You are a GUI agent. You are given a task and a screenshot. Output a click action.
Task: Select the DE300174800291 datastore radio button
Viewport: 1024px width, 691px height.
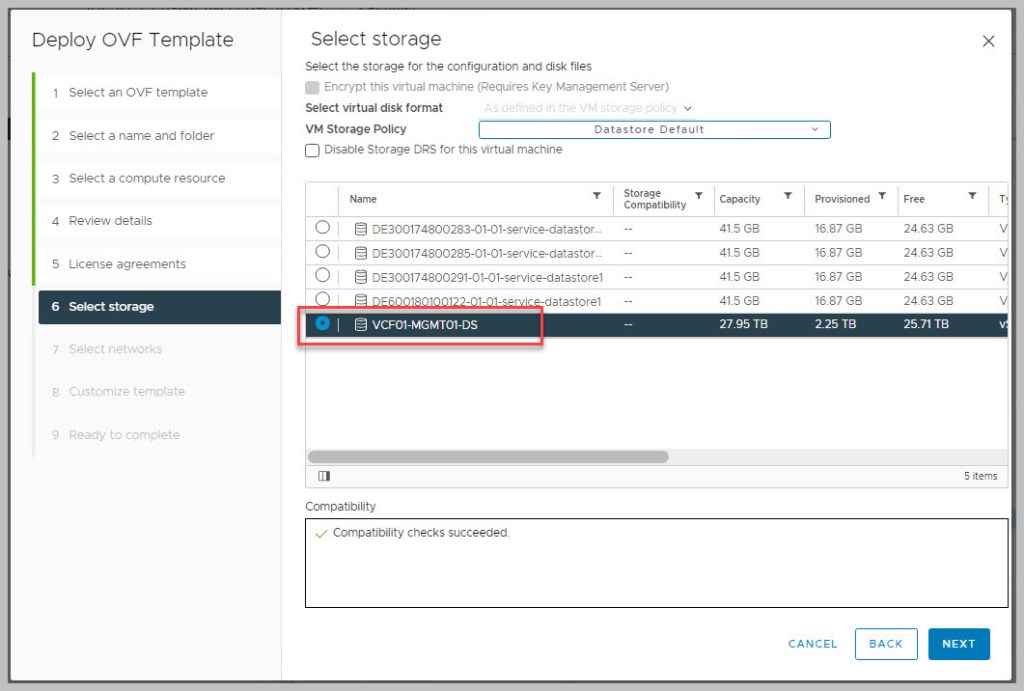point(322,275)
